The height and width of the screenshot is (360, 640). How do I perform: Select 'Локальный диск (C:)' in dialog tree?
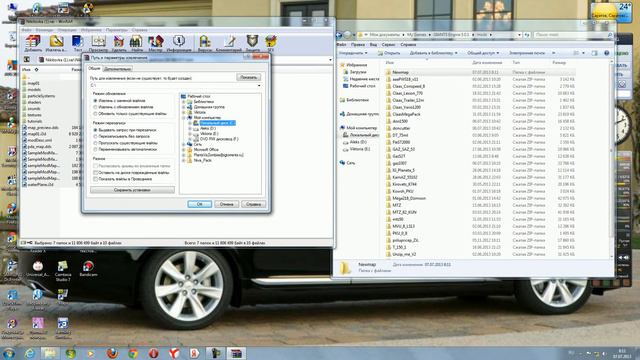[x=217, y=123]
